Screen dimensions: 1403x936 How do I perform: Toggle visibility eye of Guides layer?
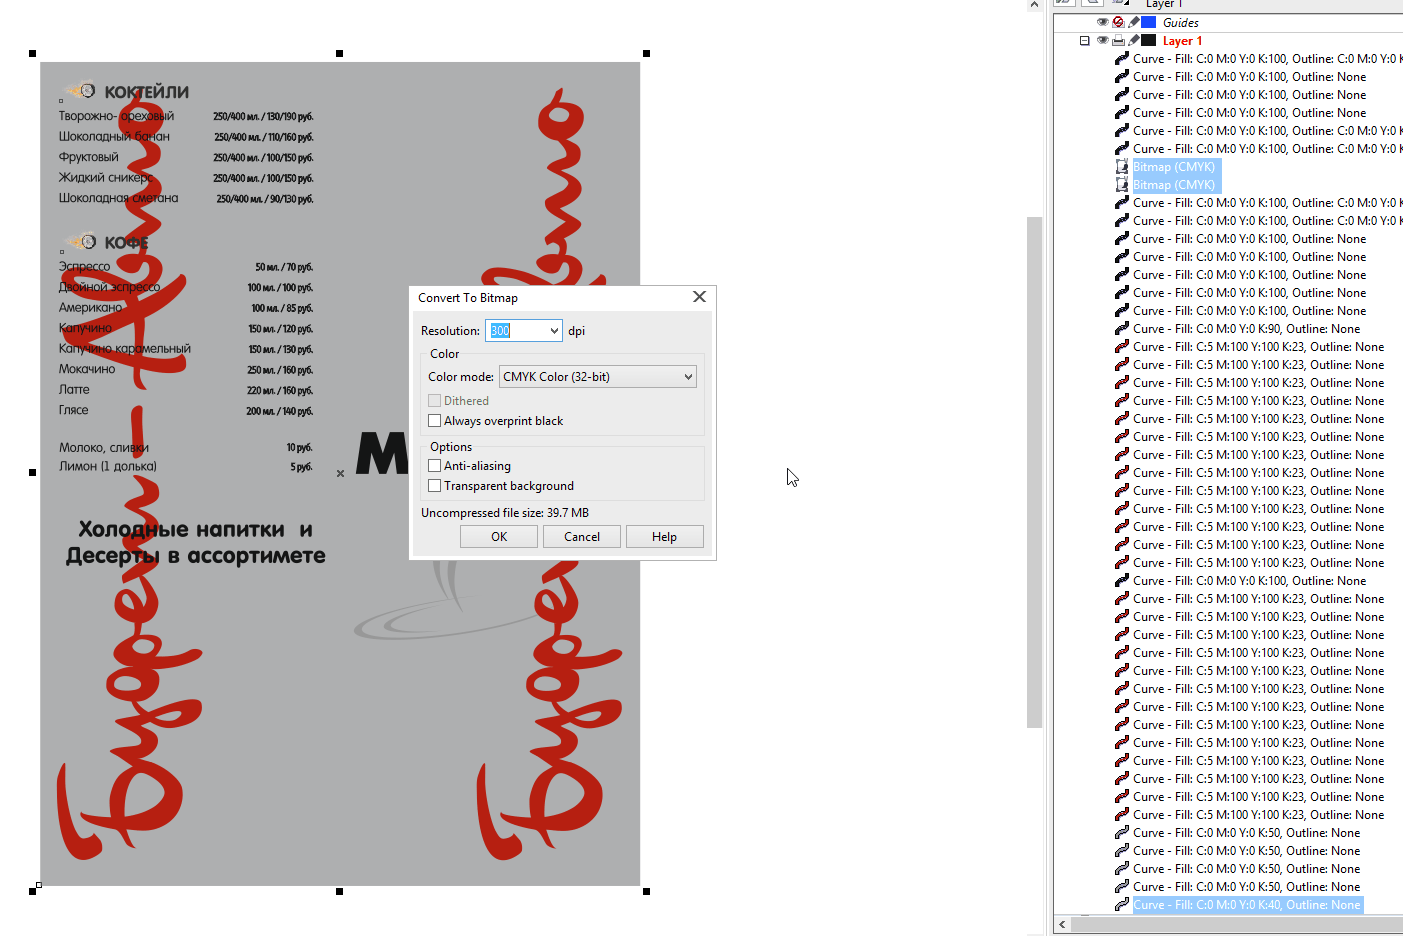tap(1102, 22)
